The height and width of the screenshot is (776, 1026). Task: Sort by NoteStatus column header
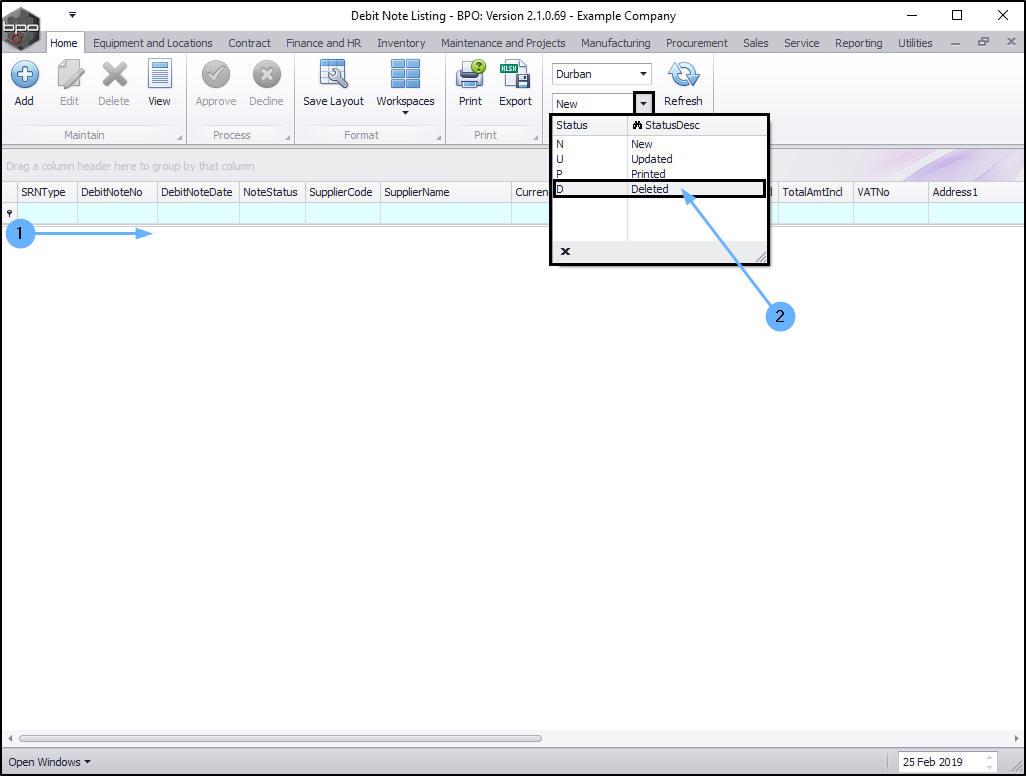pos(272,192)
